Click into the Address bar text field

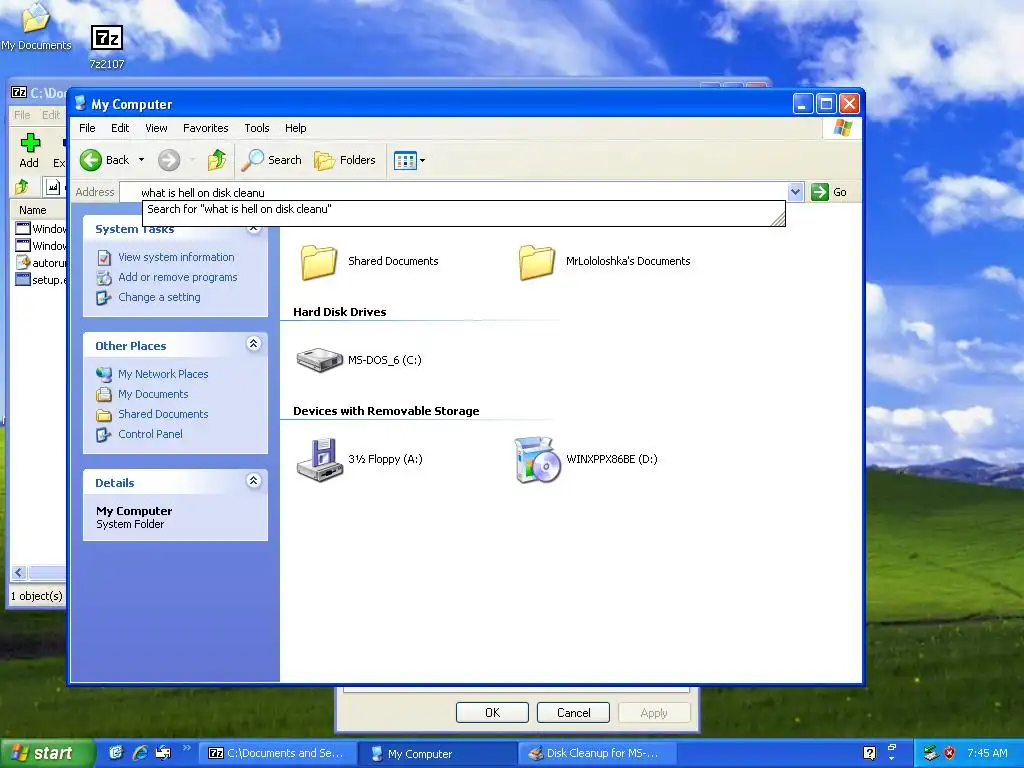454,193
